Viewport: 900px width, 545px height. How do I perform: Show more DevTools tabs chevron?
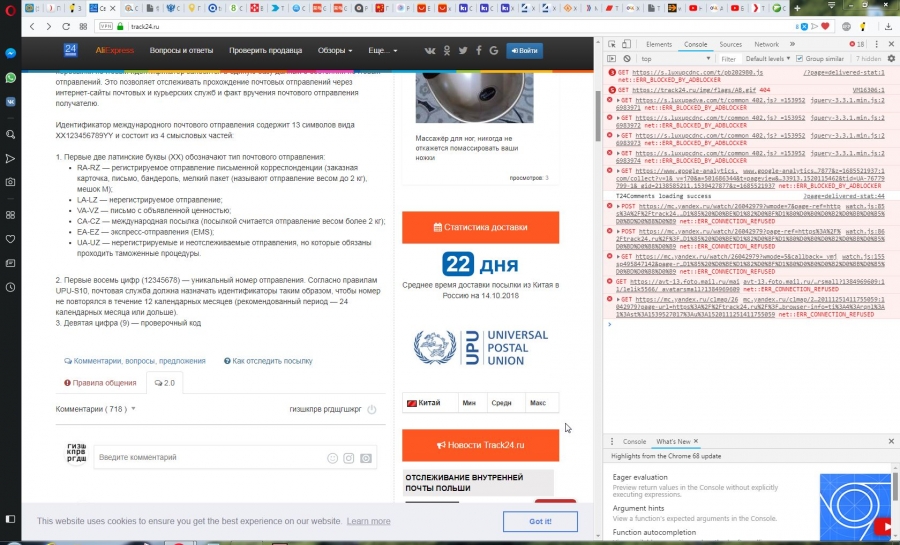(x=792, y=44)
